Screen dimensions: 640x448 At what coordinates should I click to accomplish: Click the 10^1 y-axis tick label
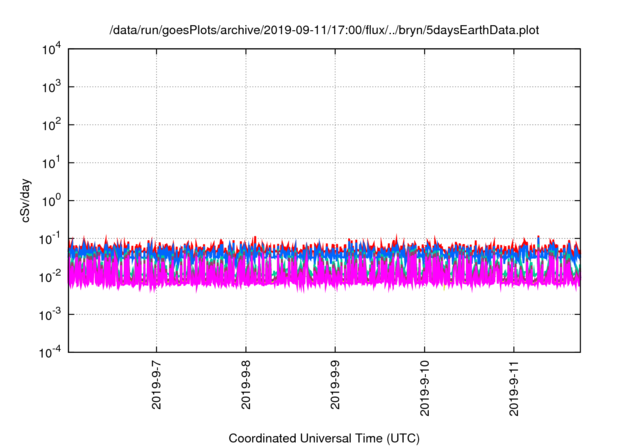tap(51, 163)
